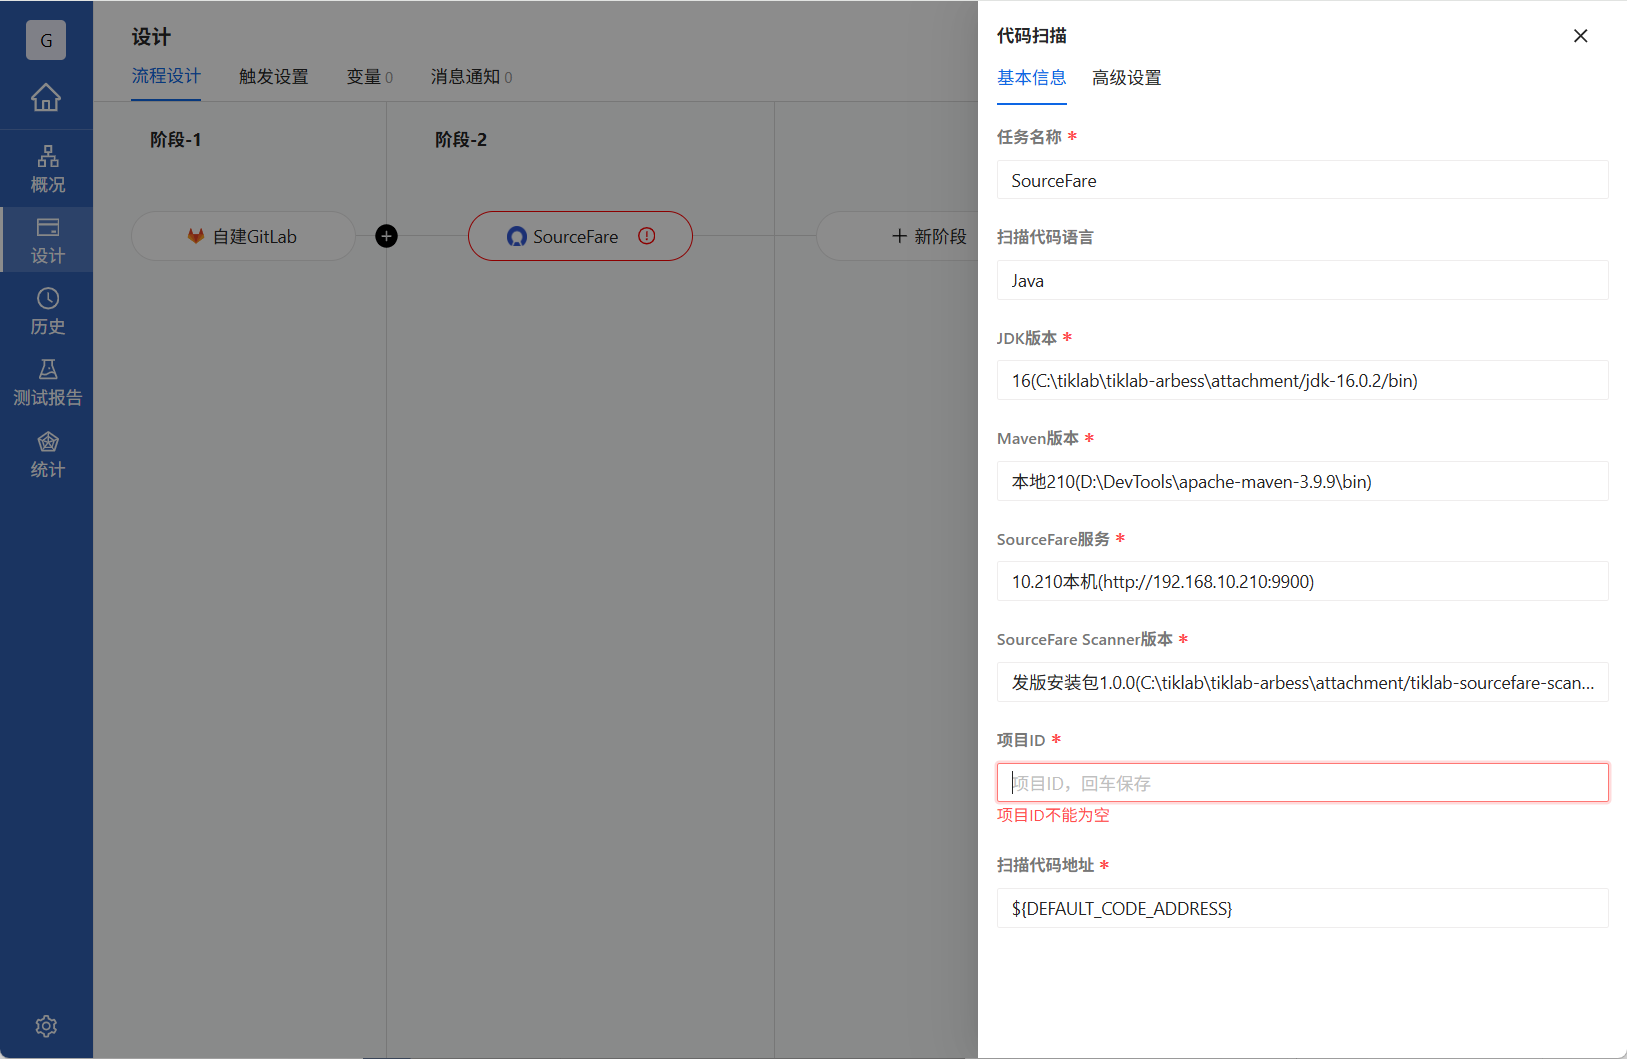Switch to 基本信息 tab
Screen dimensions: 1627x1059
pyautogui.click(x=1032, y=78)
